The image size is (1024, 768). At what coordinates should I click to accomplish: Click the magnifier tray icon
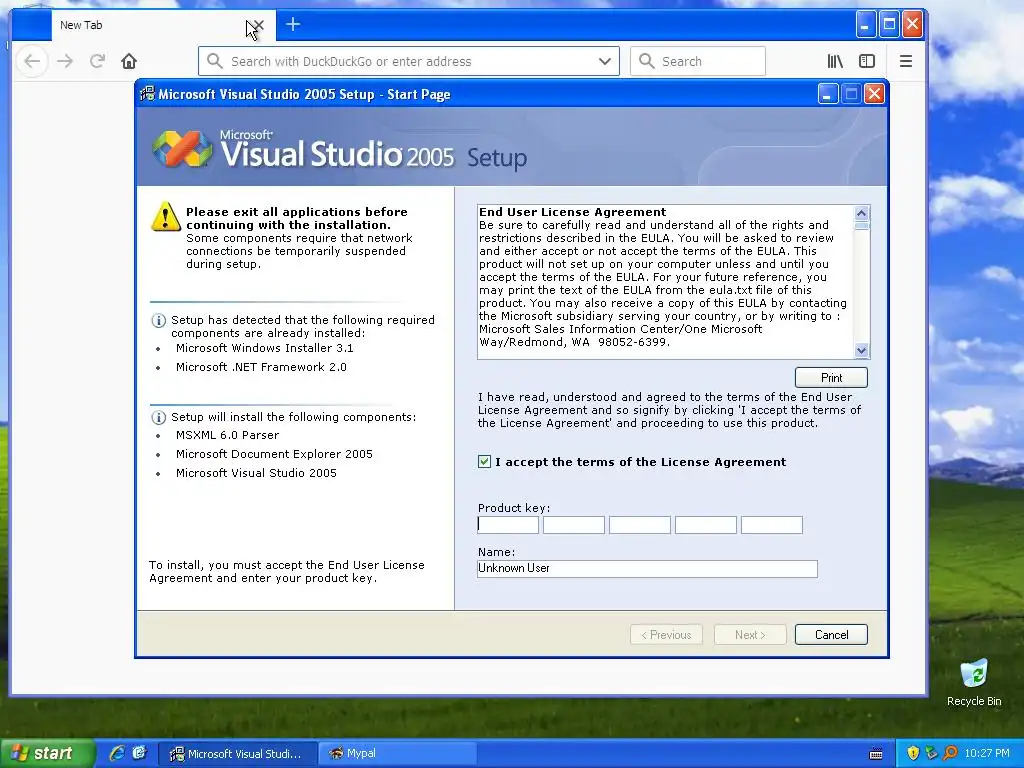coord(950,754)
